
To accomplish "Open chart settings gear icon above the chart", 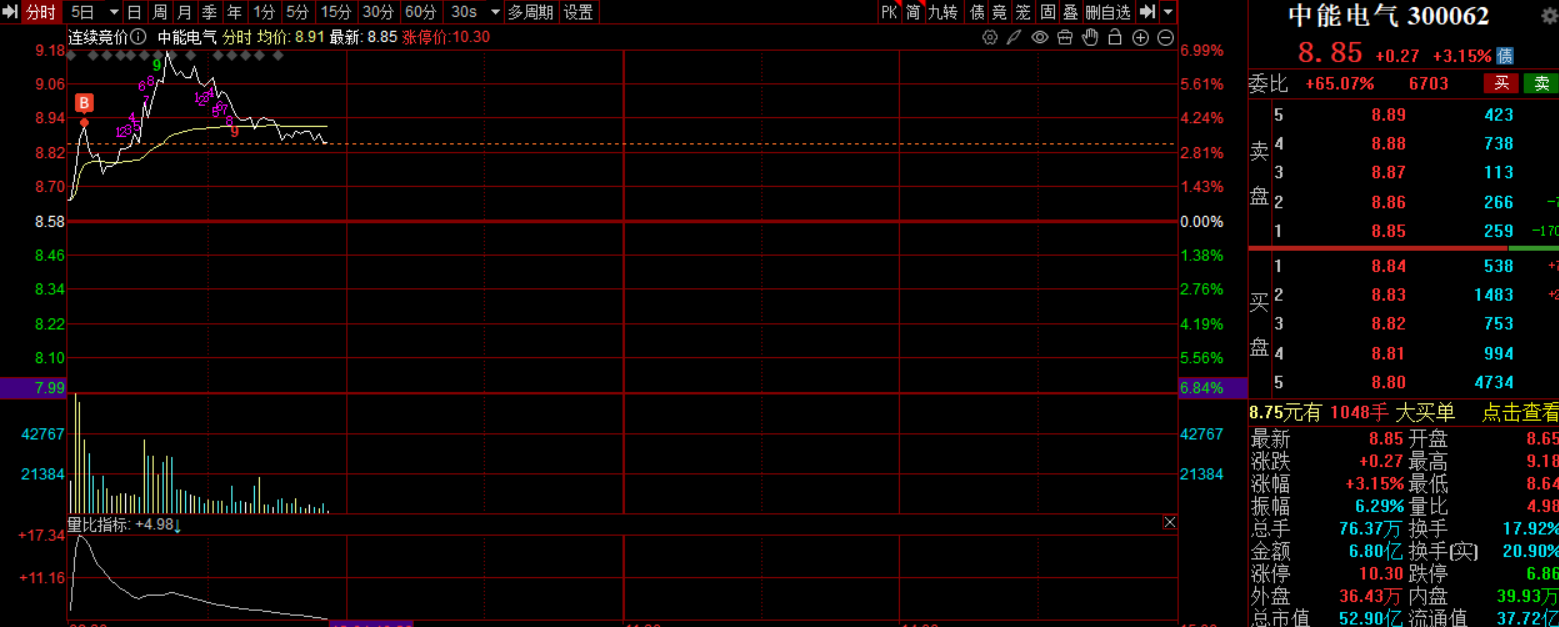I will [990, 37].
